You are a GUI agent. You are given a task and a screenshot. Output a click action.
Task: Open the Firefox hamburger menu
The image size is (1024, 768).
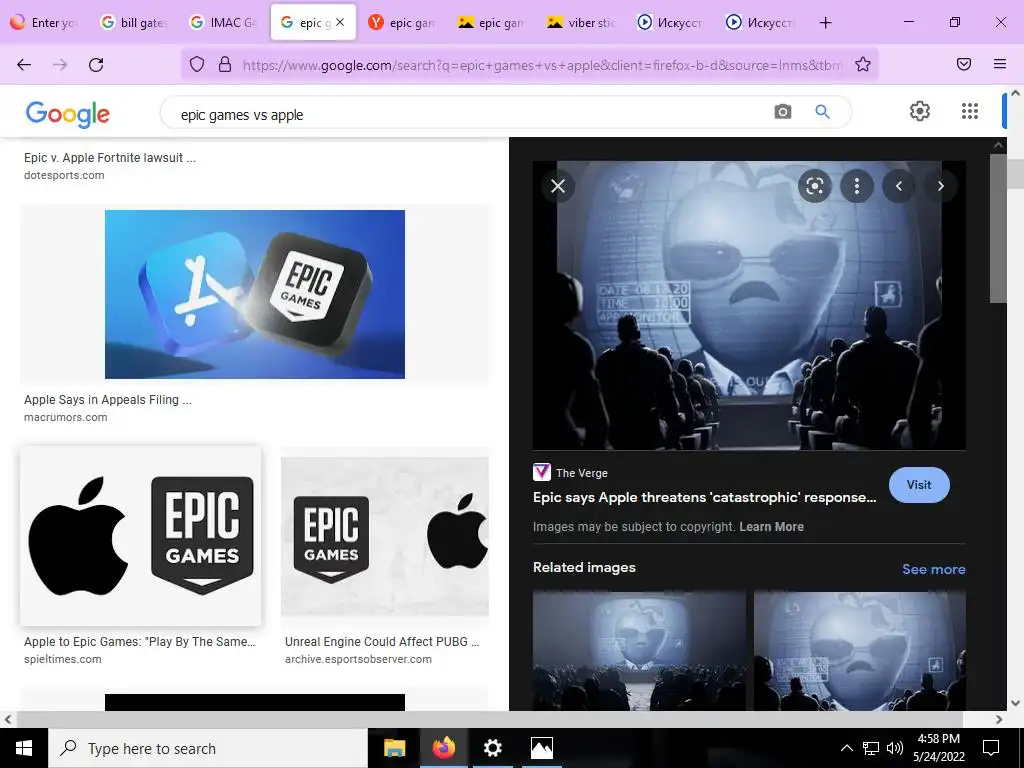click(1000, 64)
